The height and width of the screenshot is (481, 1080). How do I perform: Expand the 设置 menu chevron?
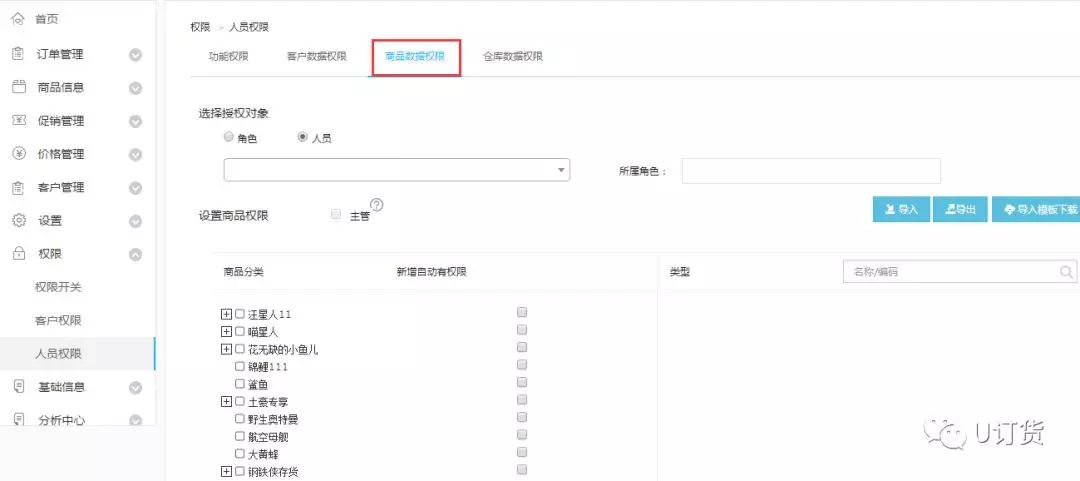point(136,221)
